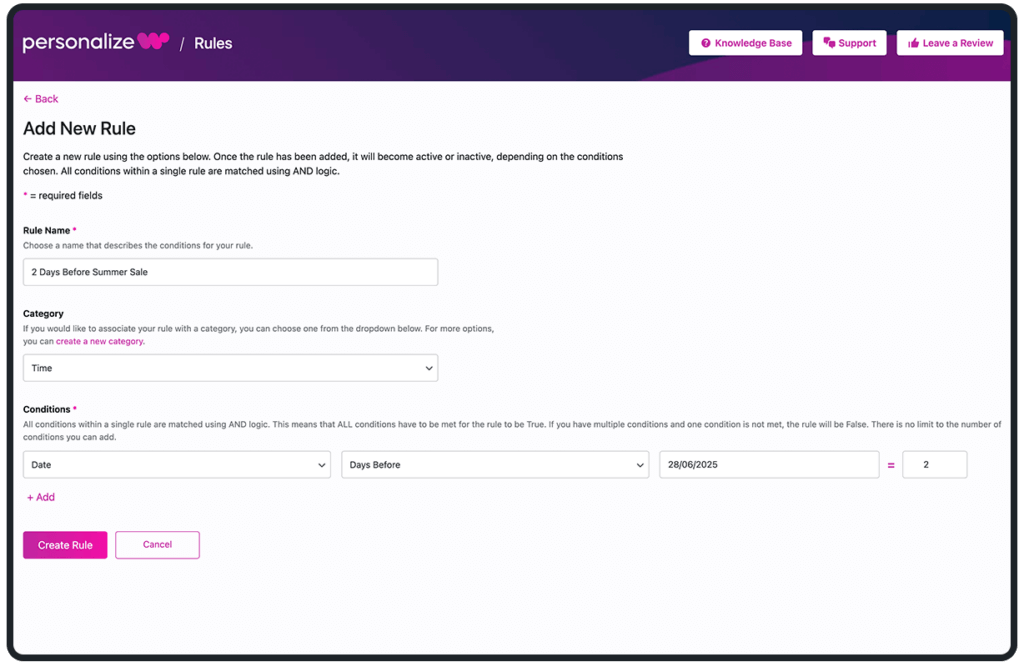
Task: Click the create a new category link
Action: pos(100,341)
